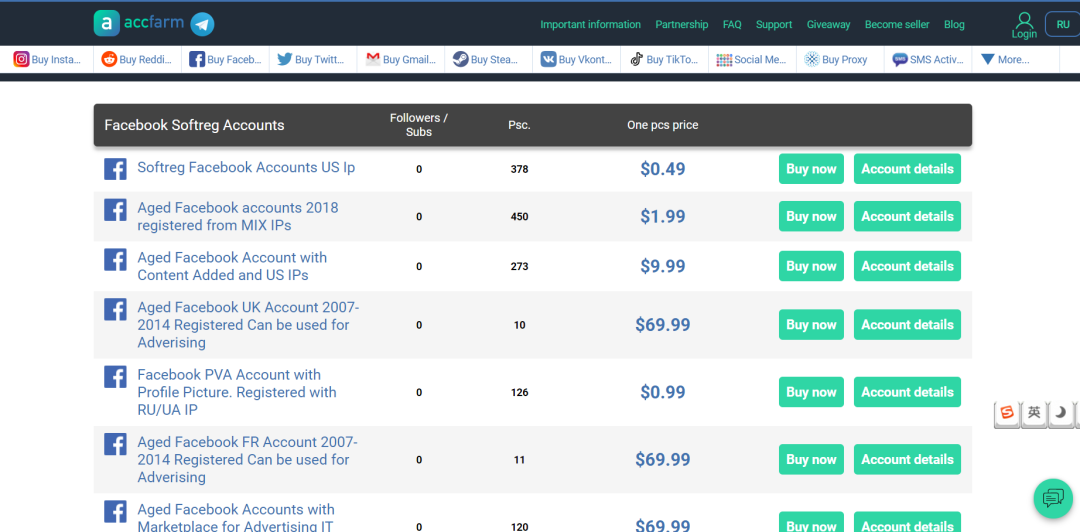Open the FAQ menu item
This screenshot has width=1080, height=532.
click(732, 24)
